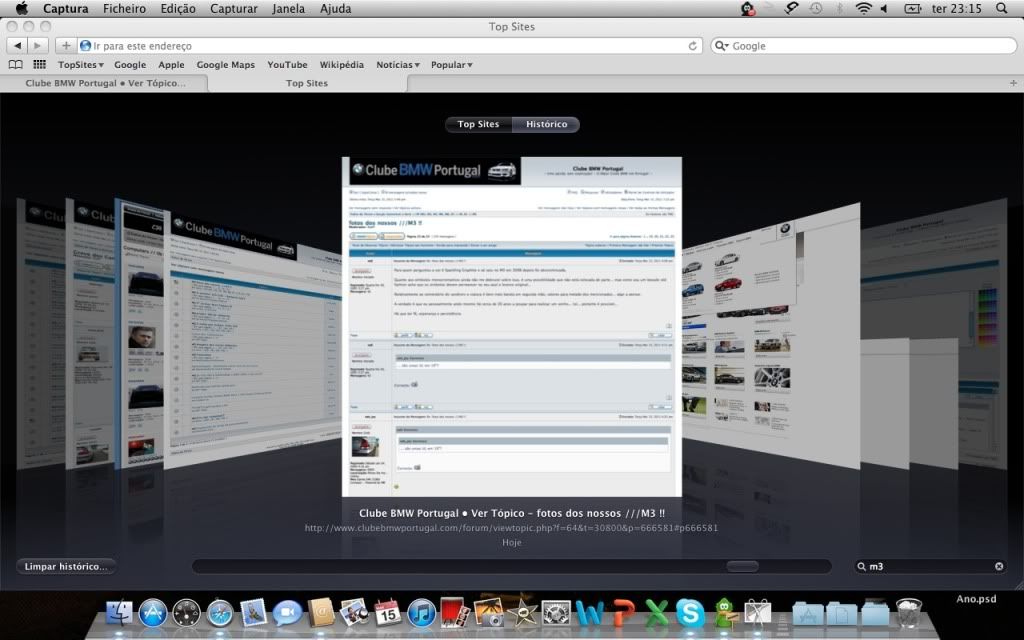Go back with the Safari back arrow

point(18,46)
